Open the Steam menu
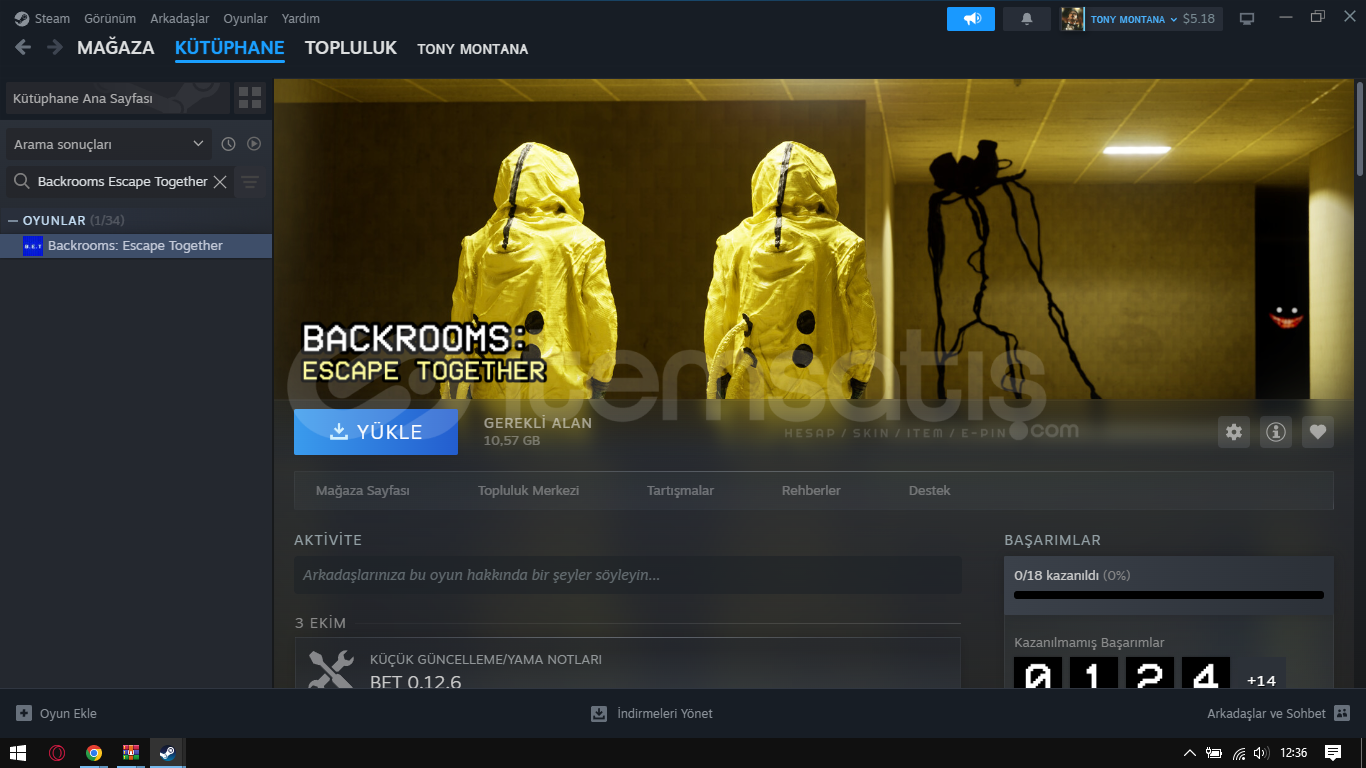 [53, 19]
